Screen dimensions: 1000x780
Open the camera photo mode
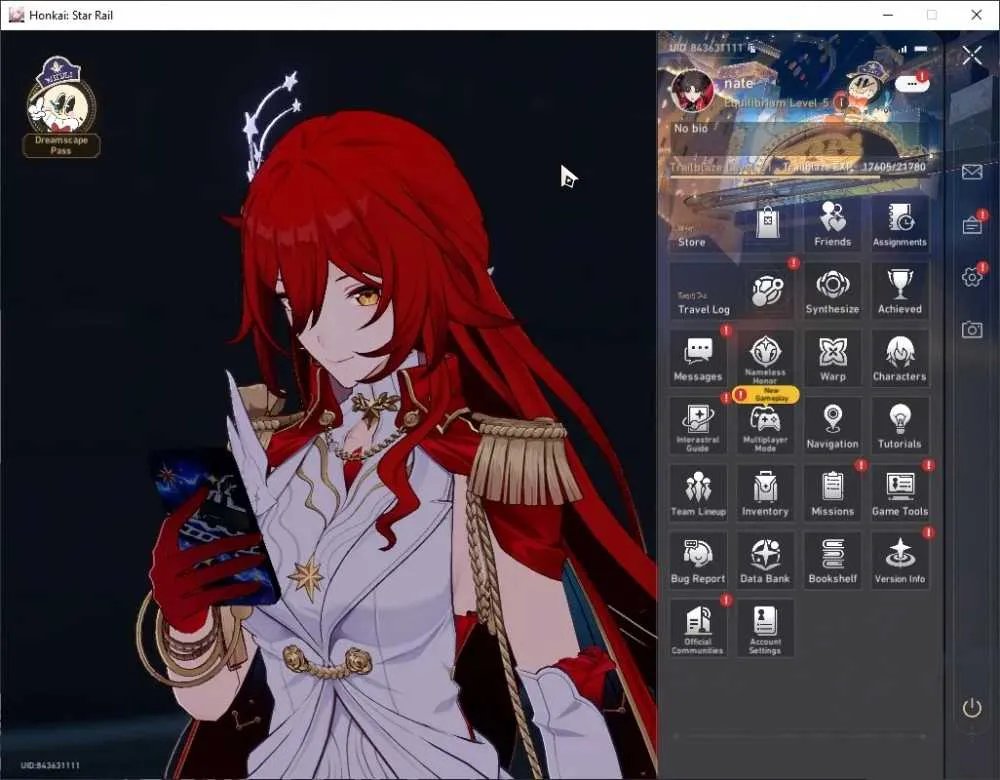[972, 329]
